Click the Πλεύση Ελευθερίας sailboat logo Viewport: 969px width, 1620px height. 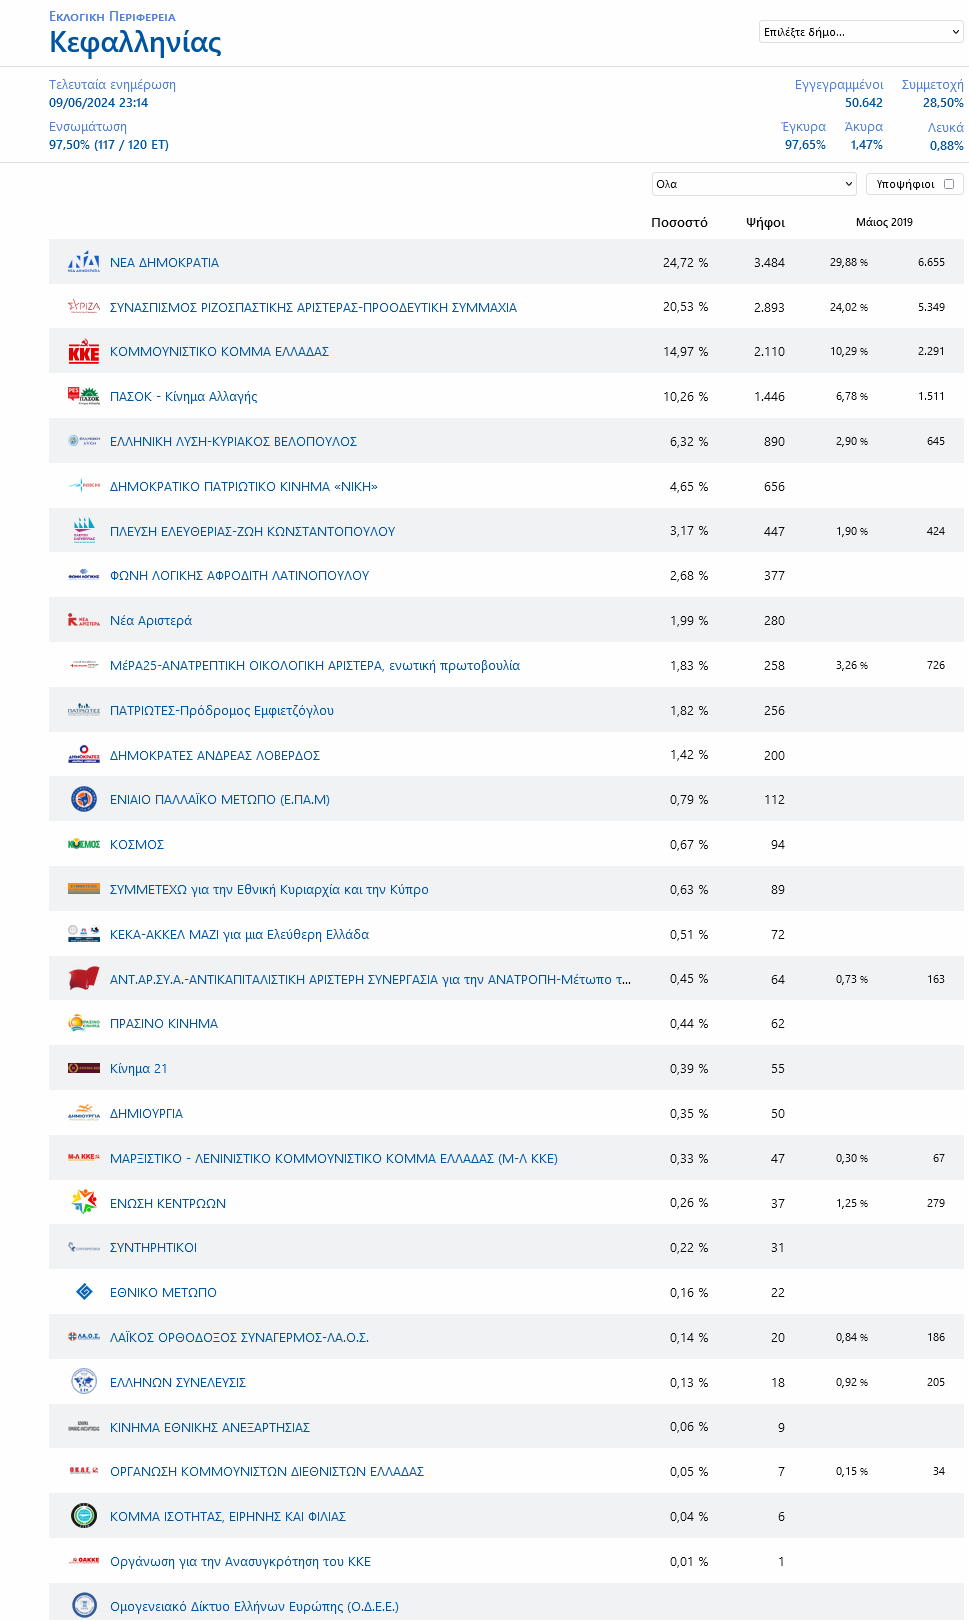click(84, 531)
